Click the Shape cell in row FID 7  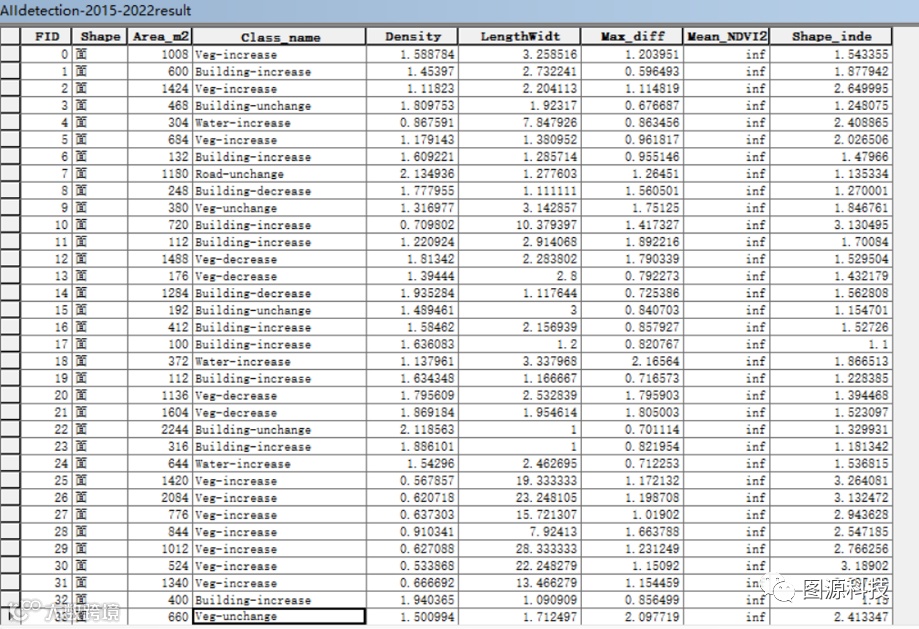point(100,174)
